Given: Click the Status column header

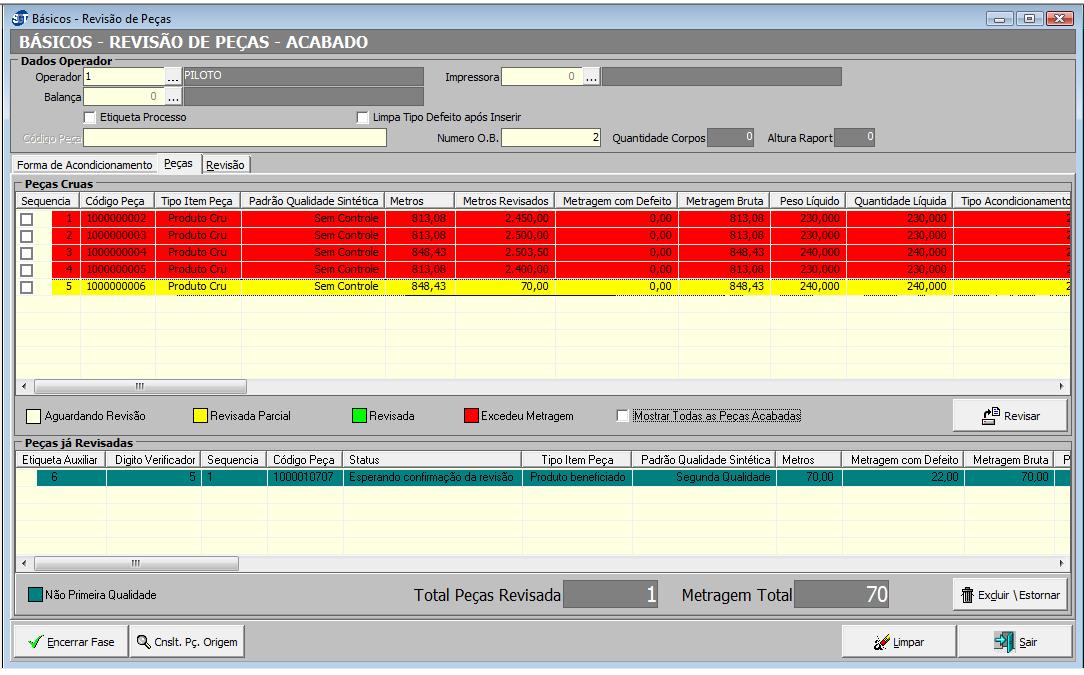Looking at the screenshot, I should pyautogui.click(x=432, y=459).
